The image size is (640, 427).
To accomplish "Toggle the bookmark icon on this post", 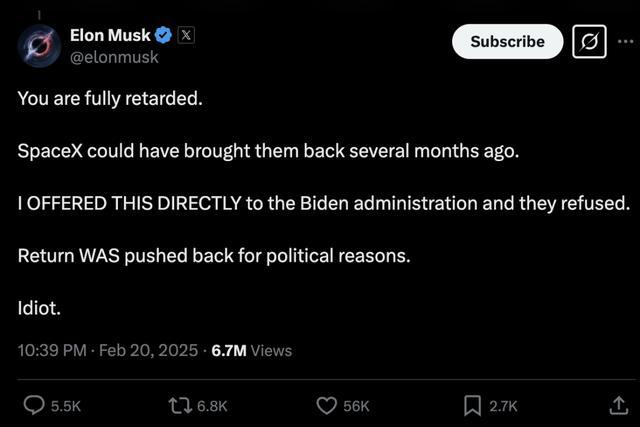I will pyautogui.click(x=472, y=406).
